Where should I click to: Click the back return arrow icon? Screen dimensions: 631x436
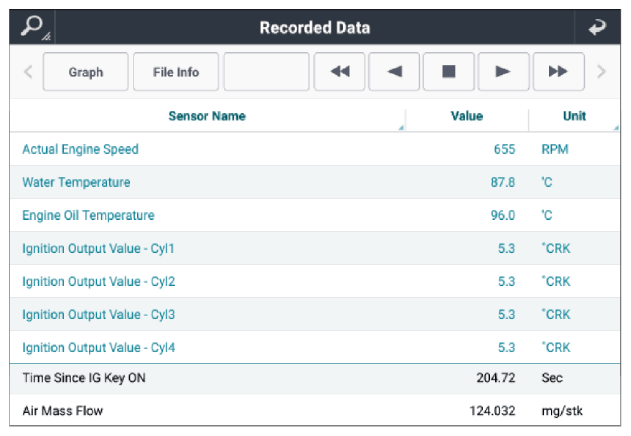click(597, 27)
